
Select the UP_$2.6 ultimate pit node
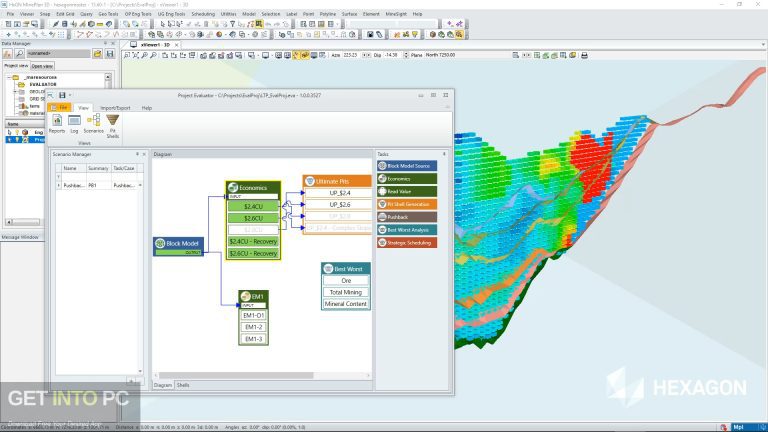(x=337, y=205)
